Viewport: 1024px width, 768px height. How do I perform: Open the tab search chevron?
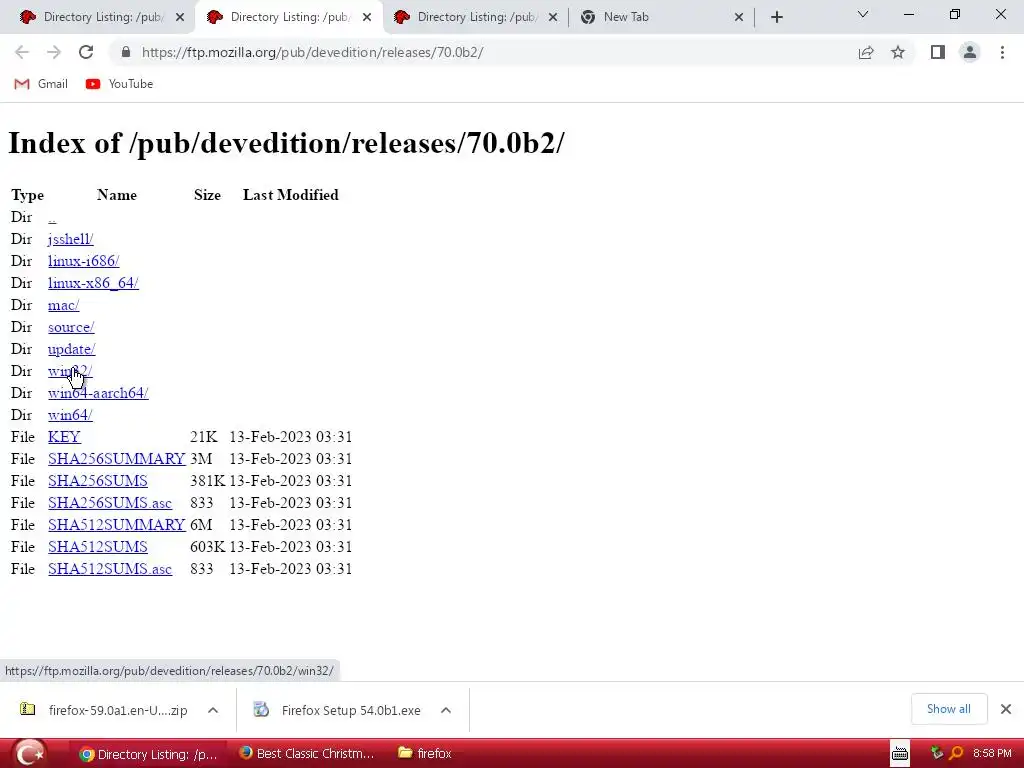point(863,14)
